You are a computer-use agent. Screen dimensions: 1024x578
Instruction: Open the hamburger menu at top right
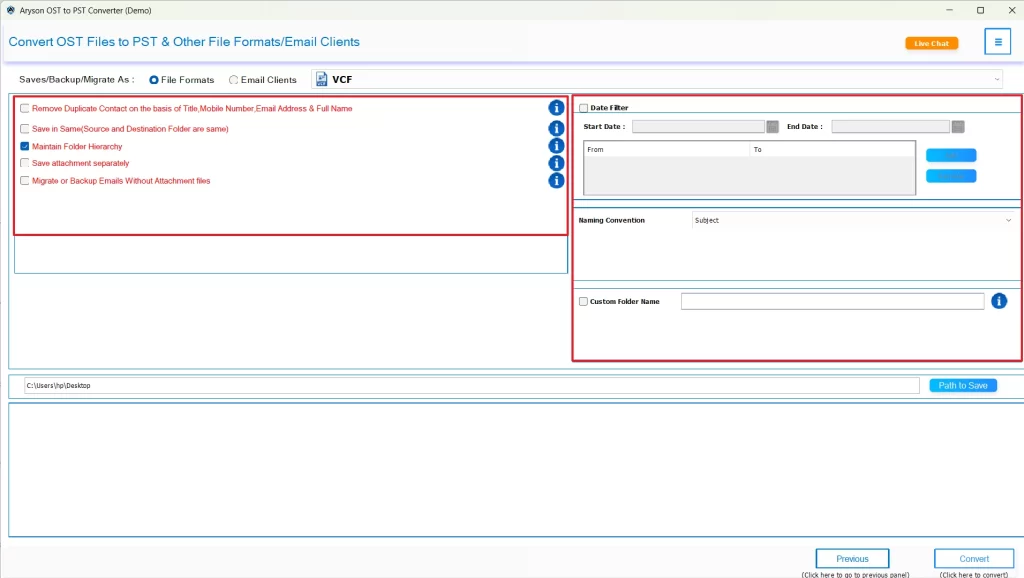997,42
